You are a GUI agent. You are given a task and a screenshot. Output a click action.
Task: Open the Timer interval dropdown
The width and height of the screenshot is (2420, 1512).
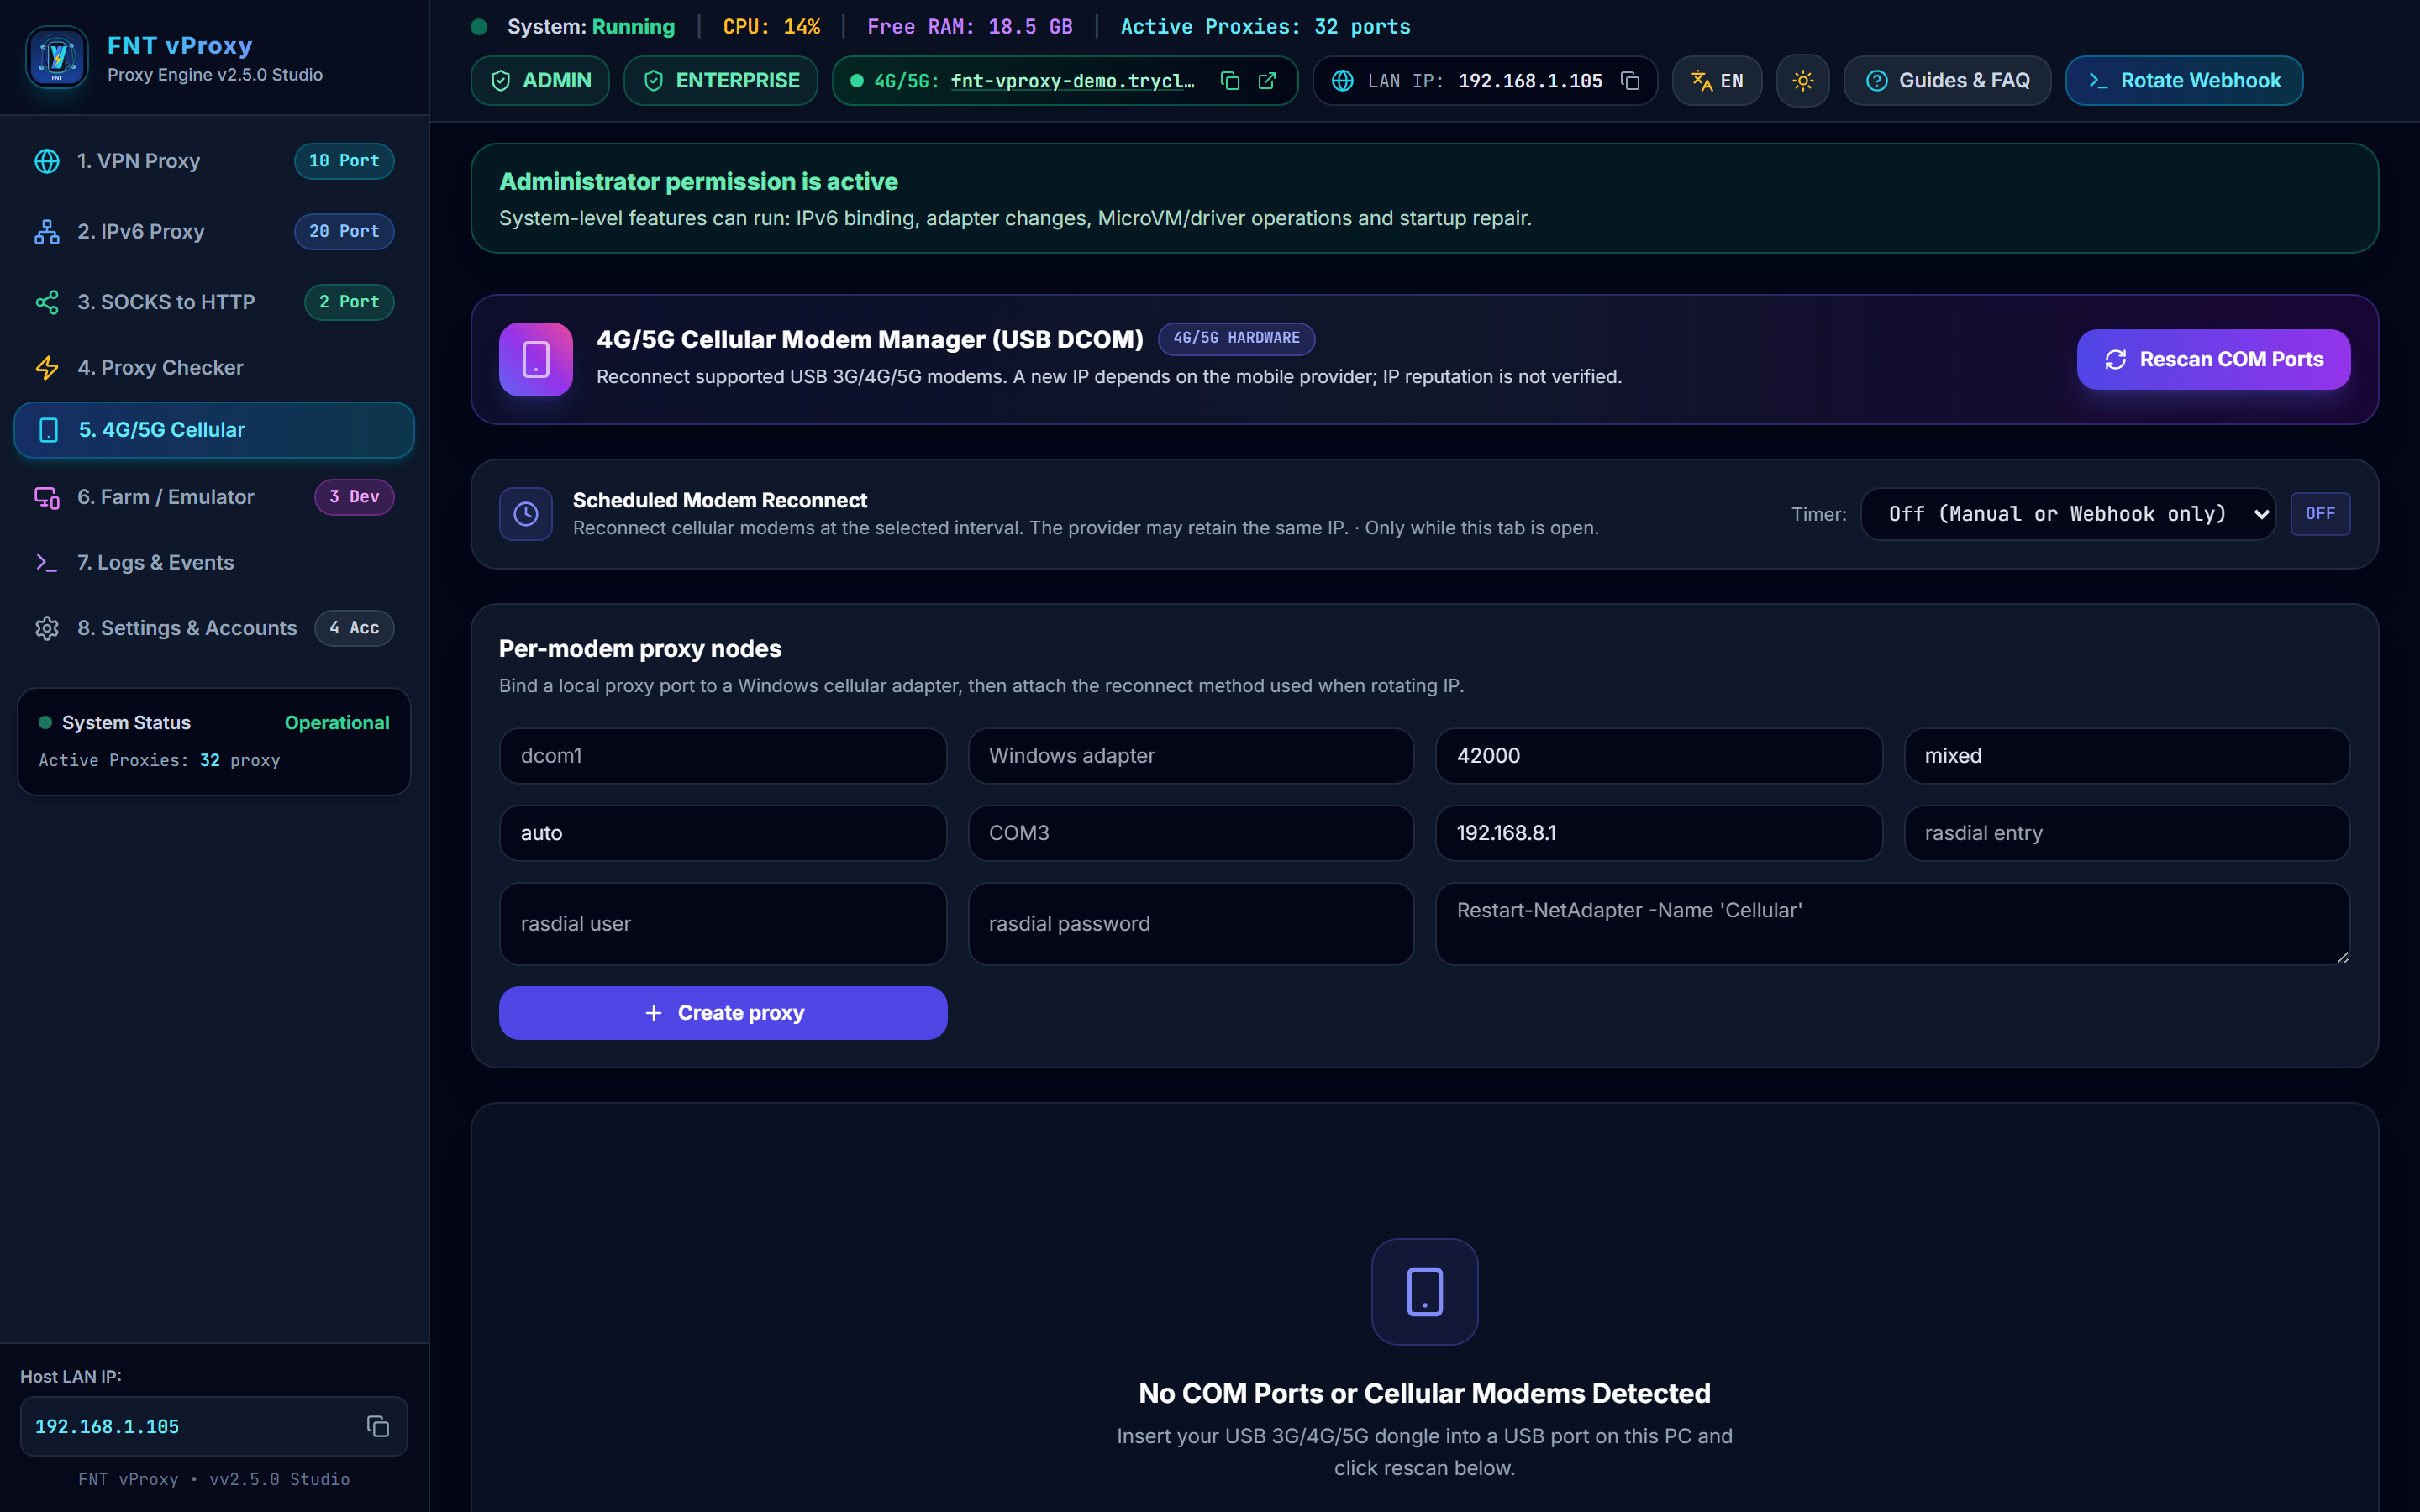[2068, 514]
